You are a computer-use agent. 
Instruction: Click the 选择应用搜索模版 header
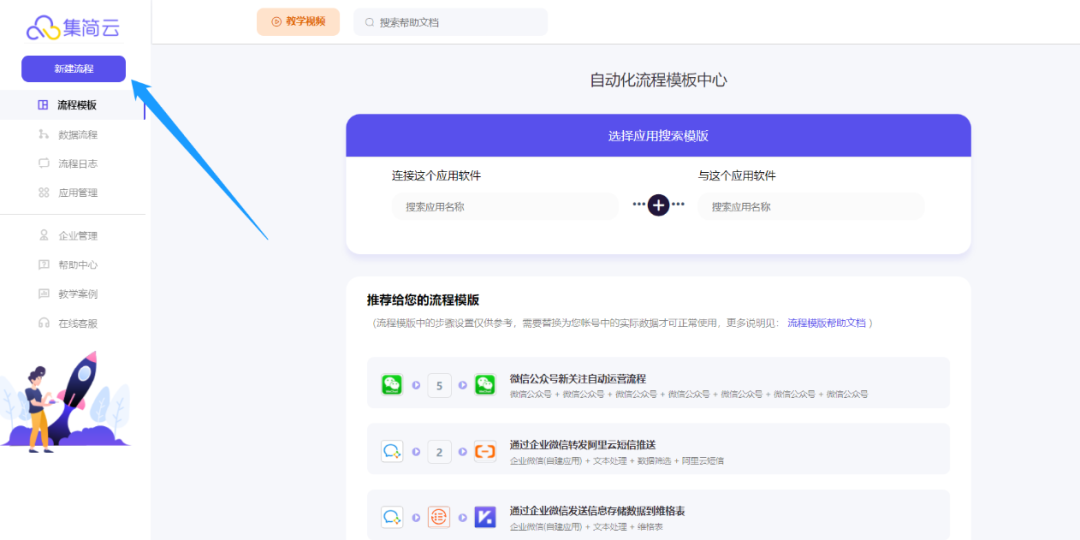[658, 136]
